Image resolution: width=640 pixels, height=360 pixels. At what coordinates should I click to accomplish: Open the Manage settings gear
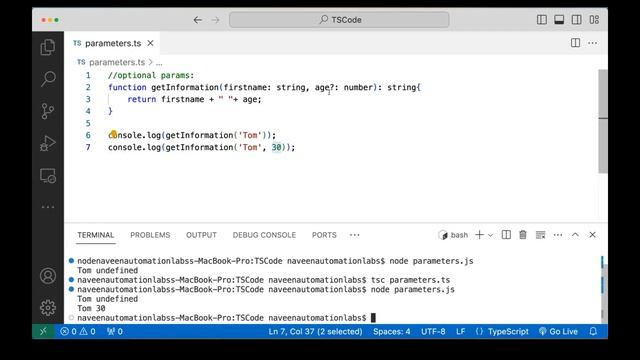tap(48, 308)
